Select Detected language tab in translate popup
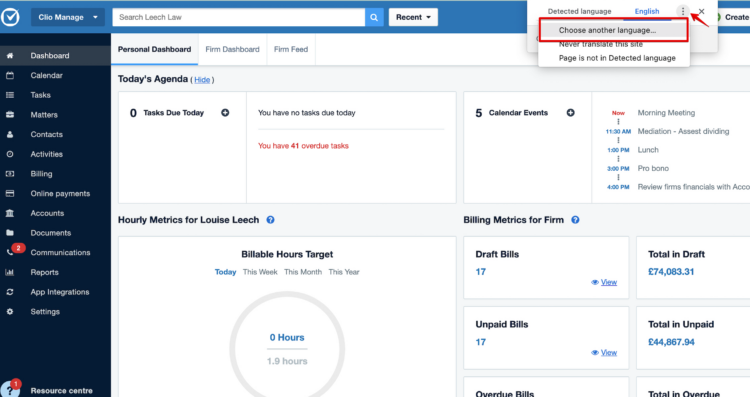The image size is (750, 397). point(579,11)
